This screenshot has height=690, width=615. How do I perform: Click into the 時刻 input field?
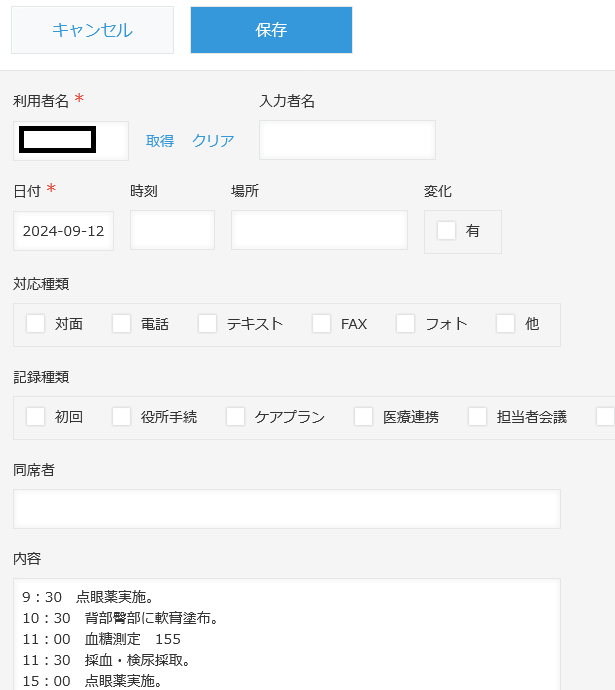pos(172,230)
